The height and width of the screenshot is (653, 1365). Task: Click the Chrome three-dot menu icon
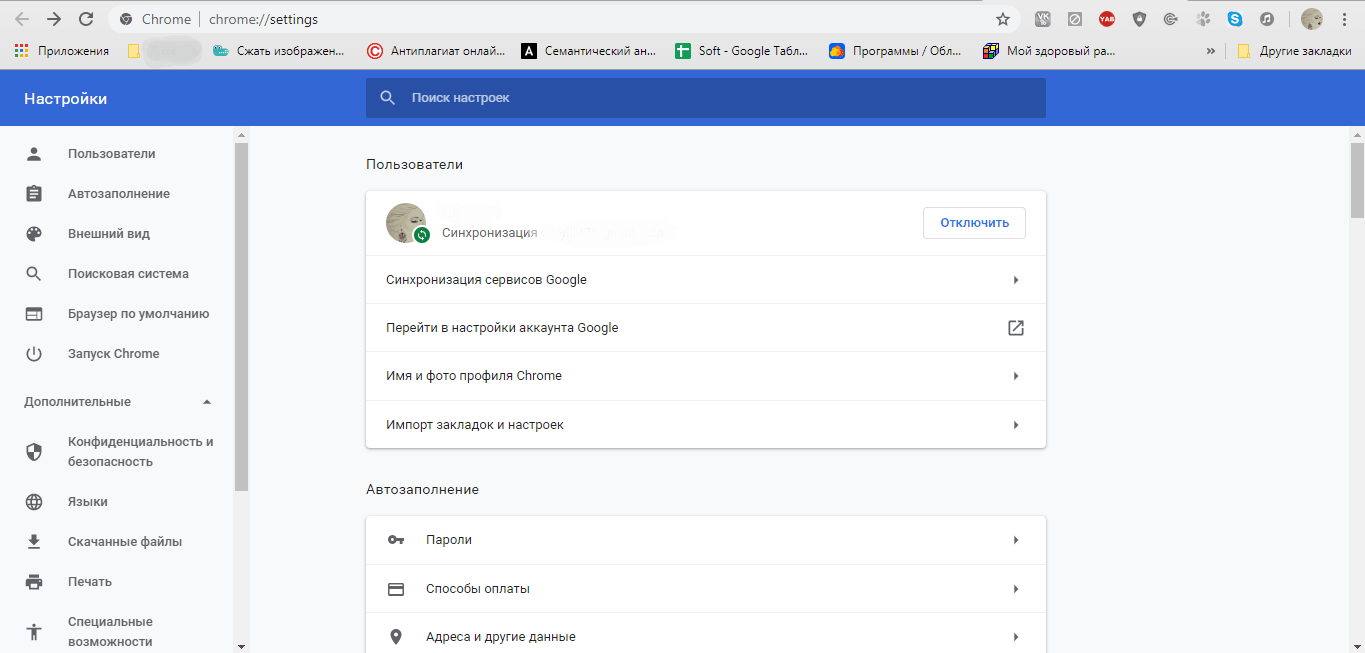[x=1344, y=19]
